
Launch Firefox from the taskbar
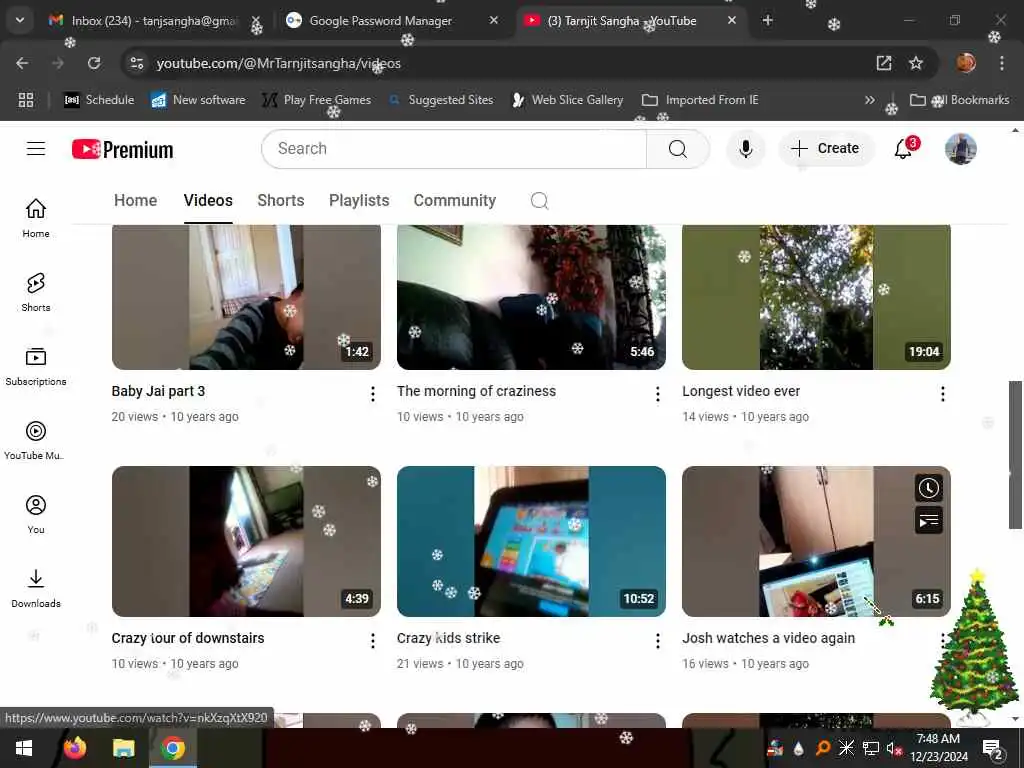tap(74, 748)
